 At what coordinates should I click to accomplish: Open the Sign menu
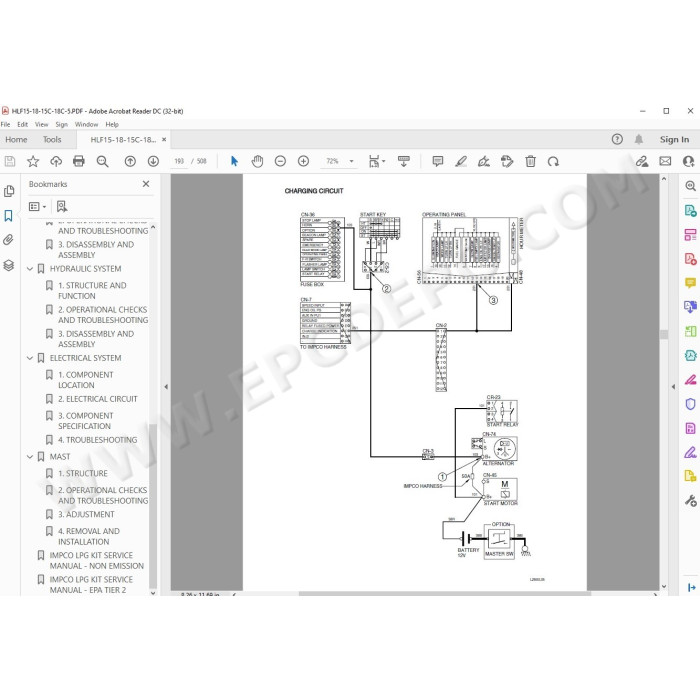tap(61, 125)
